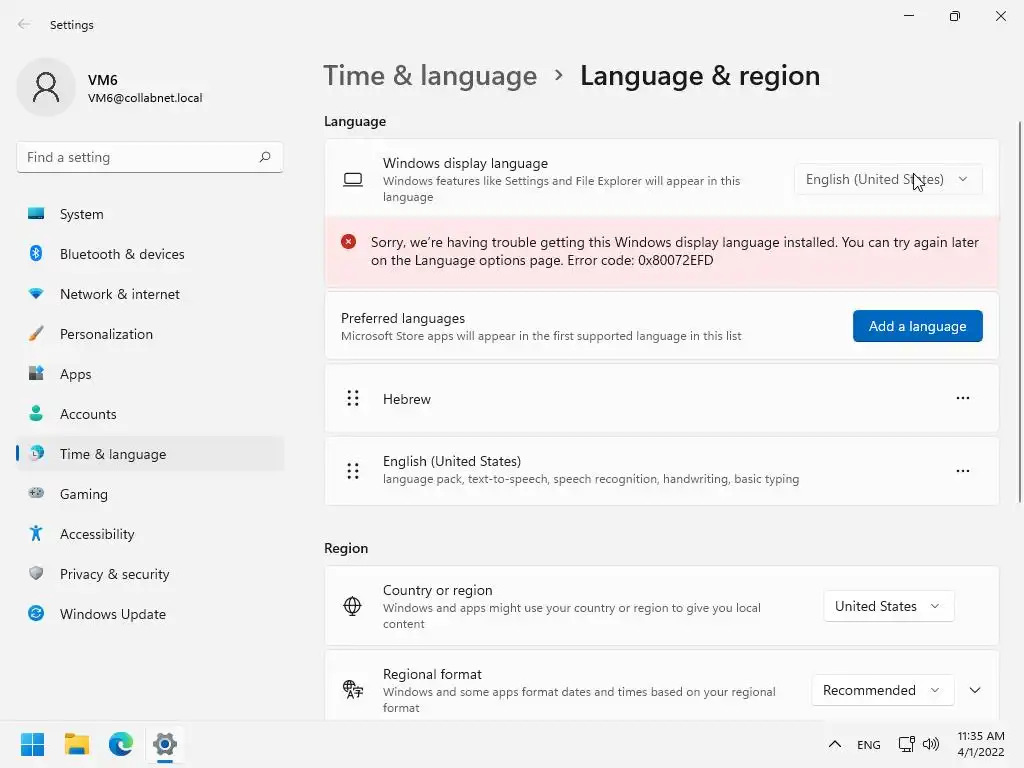The height and width of the screenshot is (768, 1024).
Task: Click the search magnifier in Find a setting
Action: (x=264, y=157)
